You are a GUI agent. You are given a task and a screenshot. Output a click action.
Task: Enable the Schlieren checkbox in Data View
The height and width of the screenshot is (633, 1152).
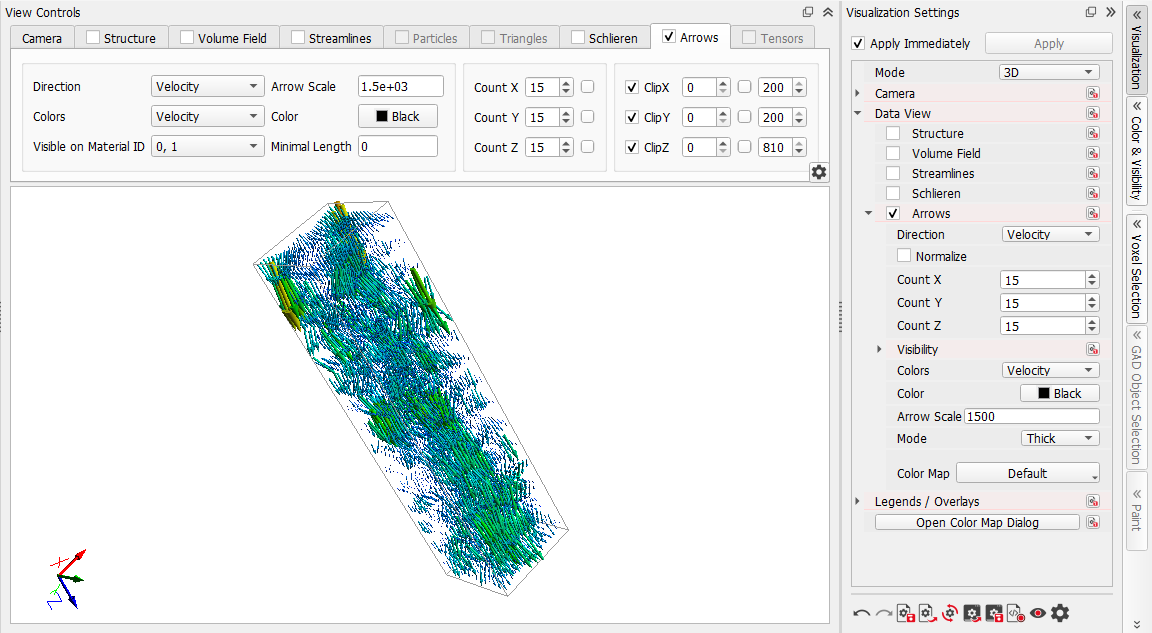(x=893, y=193)
